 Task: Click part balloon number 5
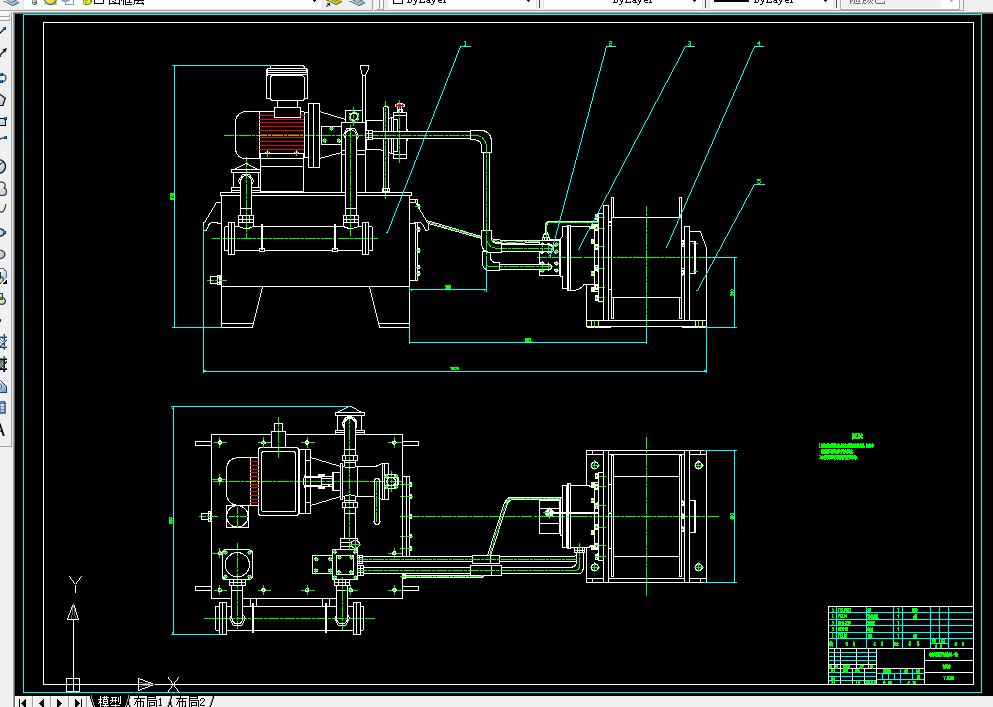759,182
